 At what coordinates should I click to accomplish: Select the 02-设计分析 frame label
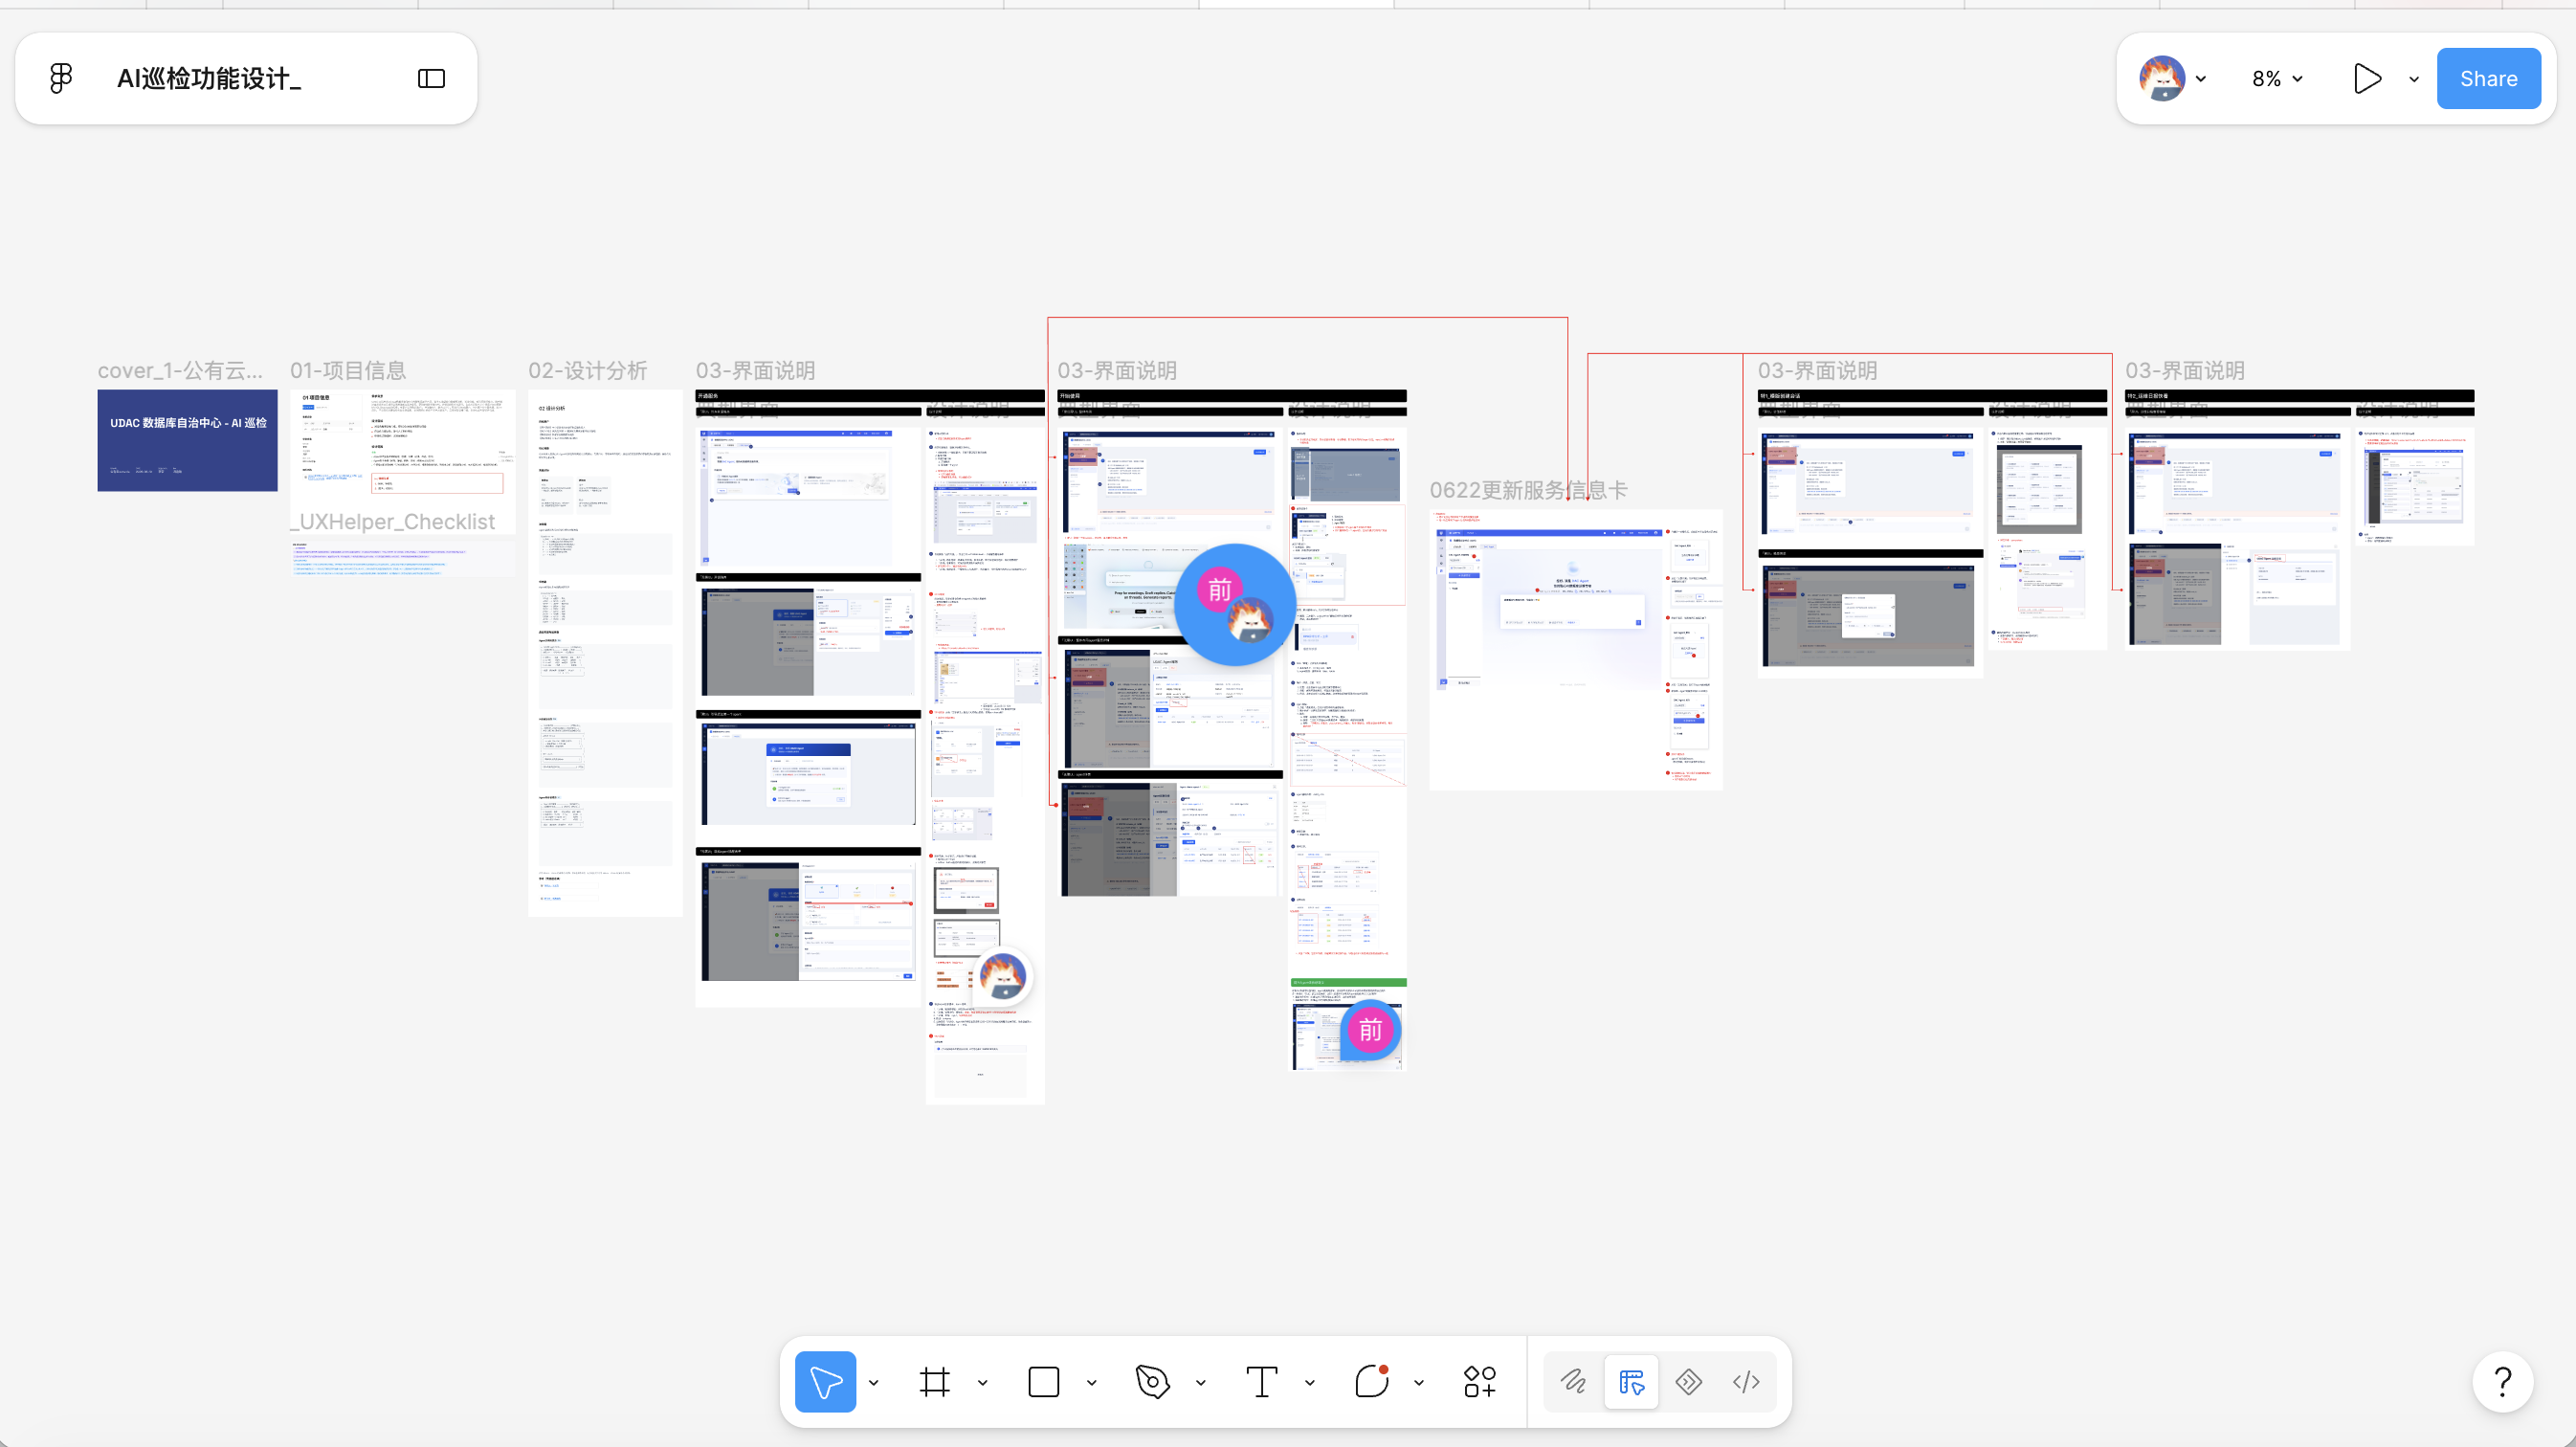[x=588, y=370]
